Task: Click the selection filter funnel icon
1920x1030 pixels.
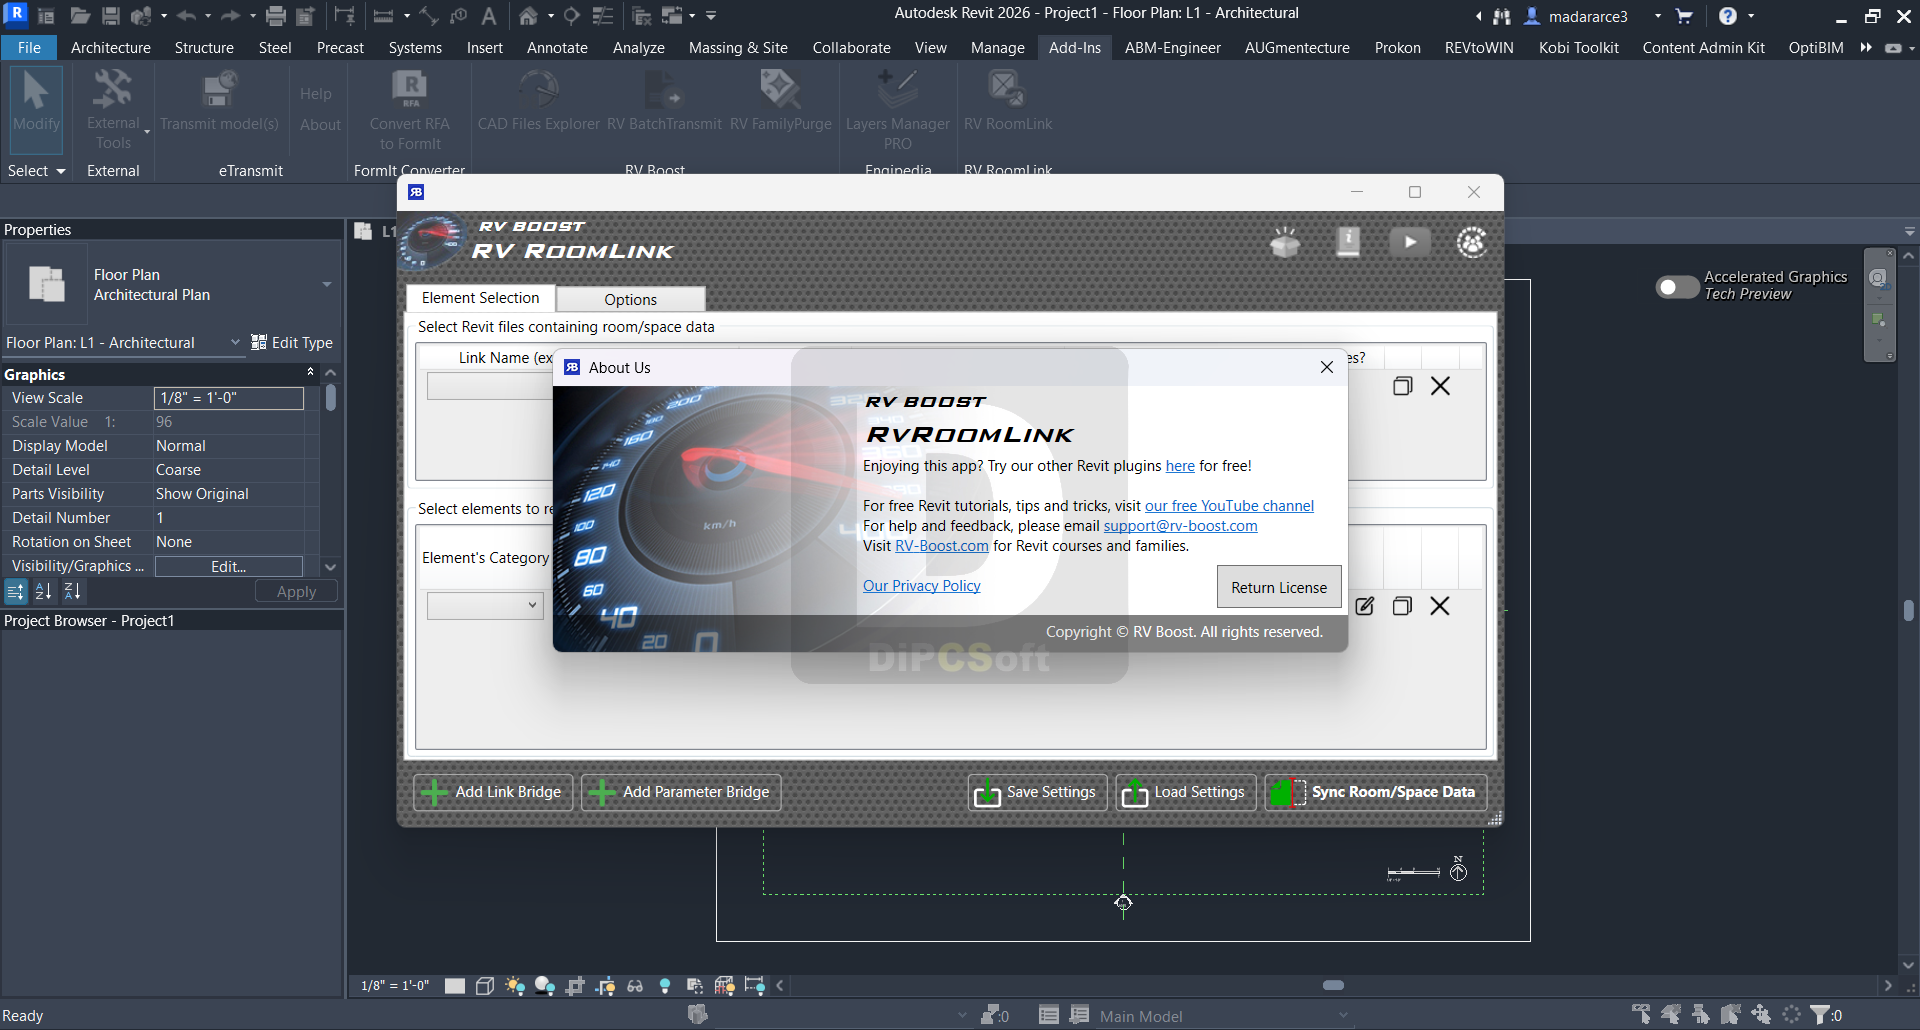Action: click(1821, 1015)
